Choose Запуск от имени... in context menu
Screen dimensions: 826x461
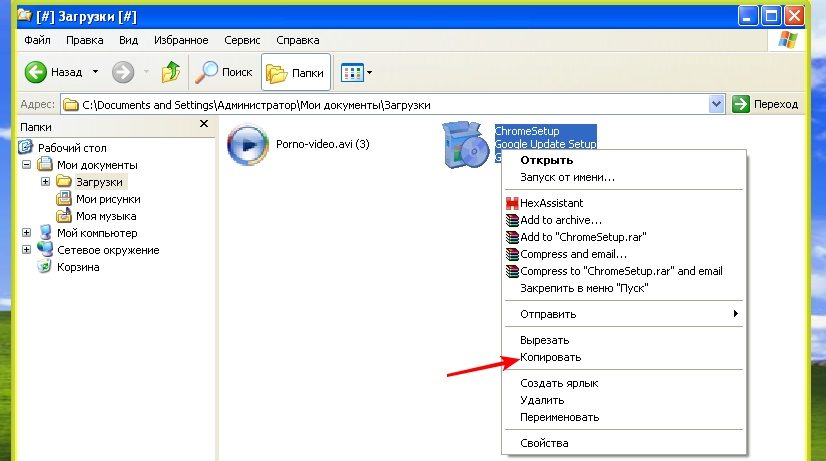(624, 177)
